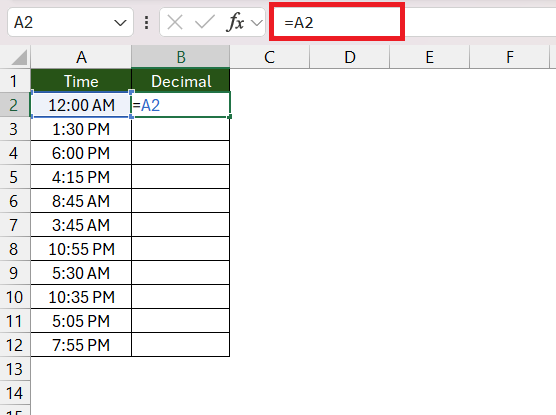Click empty Decimal cell beside 10:55 PM

pos(180,249)
